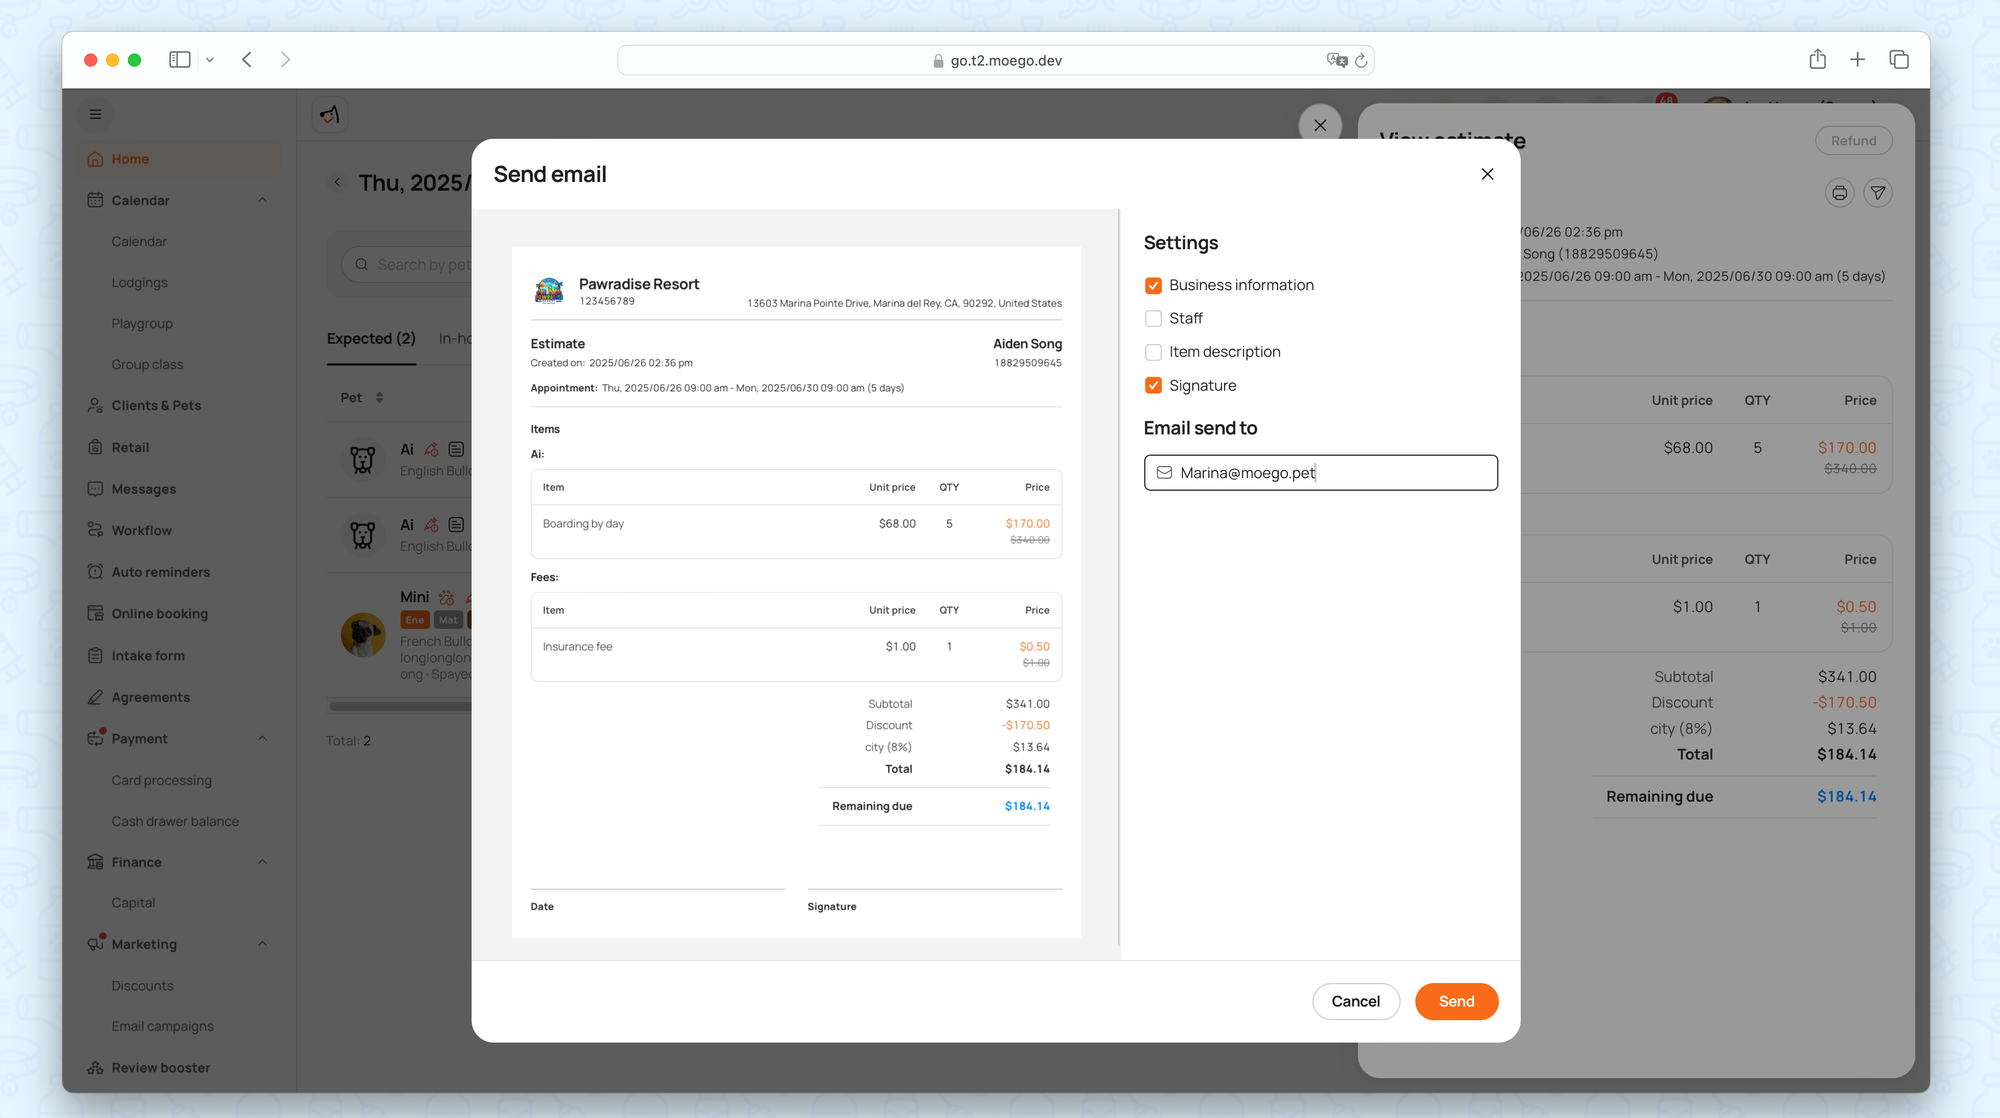Viewport: 2000px width, 1118px height.
Task: Collapse the Calendar sidebar section
Action: [262, 200]
